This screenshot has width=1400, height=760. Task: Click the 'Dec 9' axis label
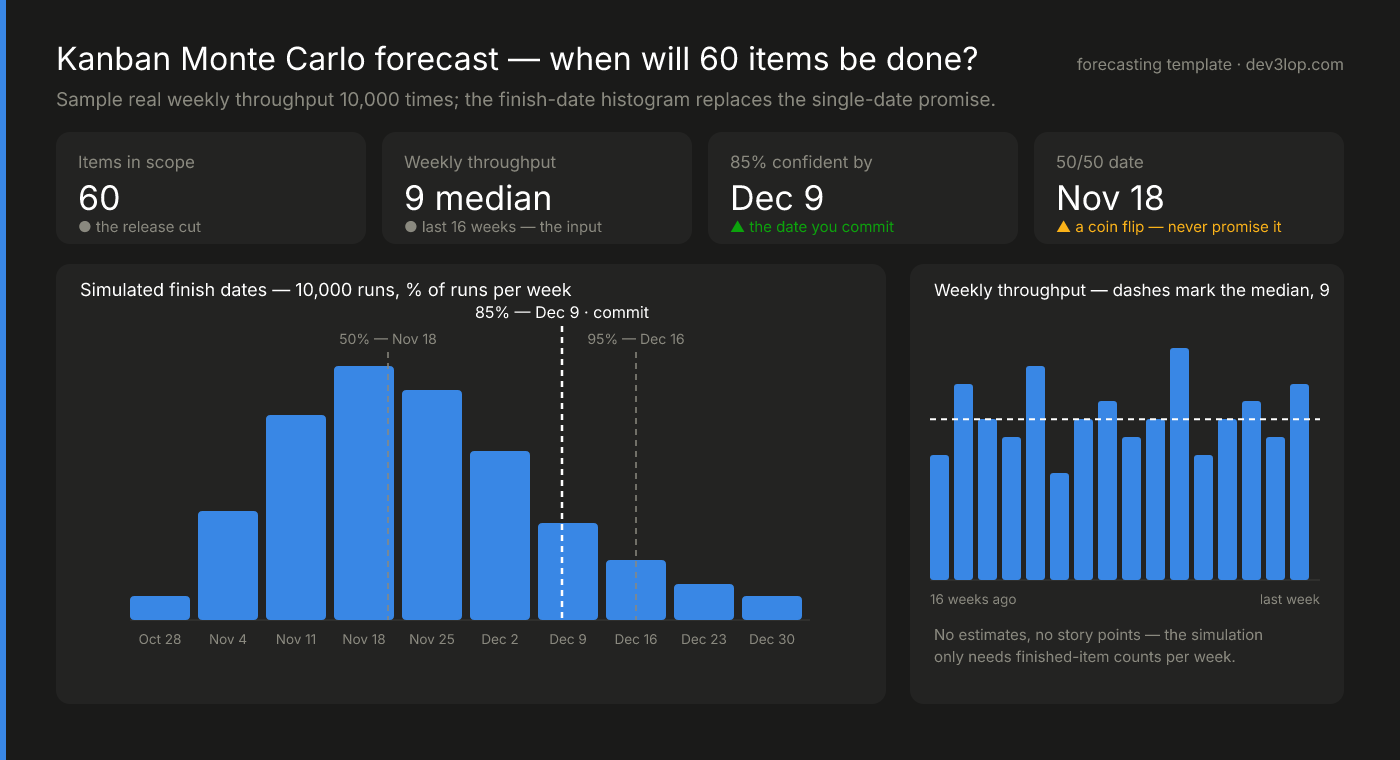(568, 639)
